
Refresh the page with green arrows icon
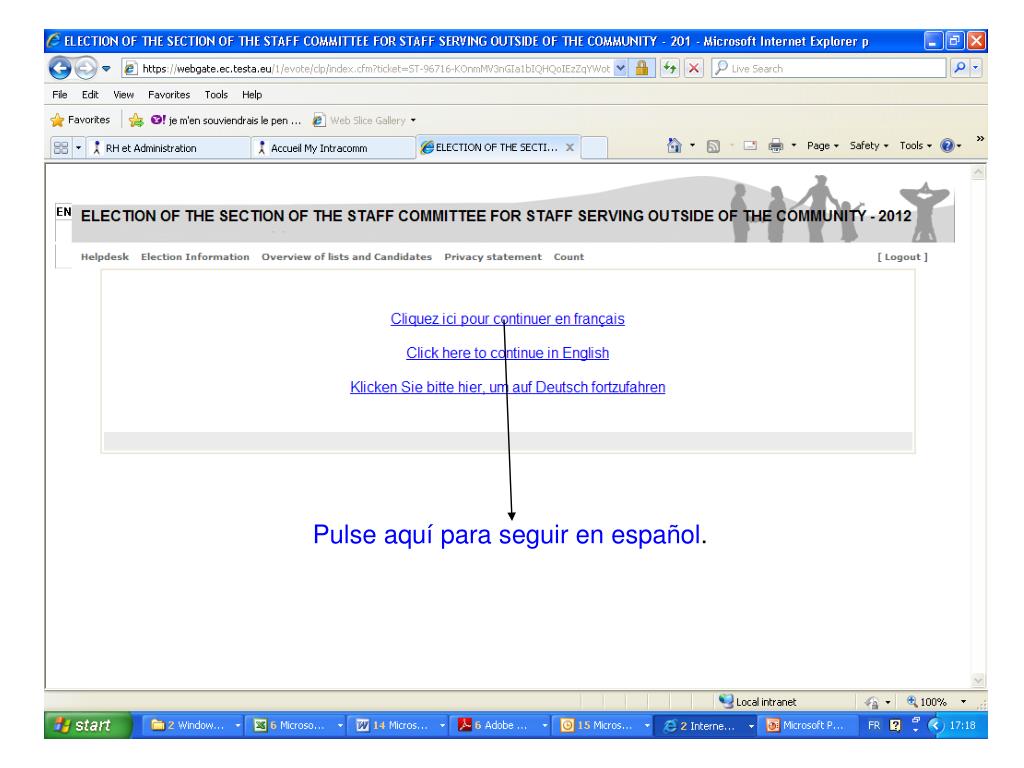(x=670, y=68)
